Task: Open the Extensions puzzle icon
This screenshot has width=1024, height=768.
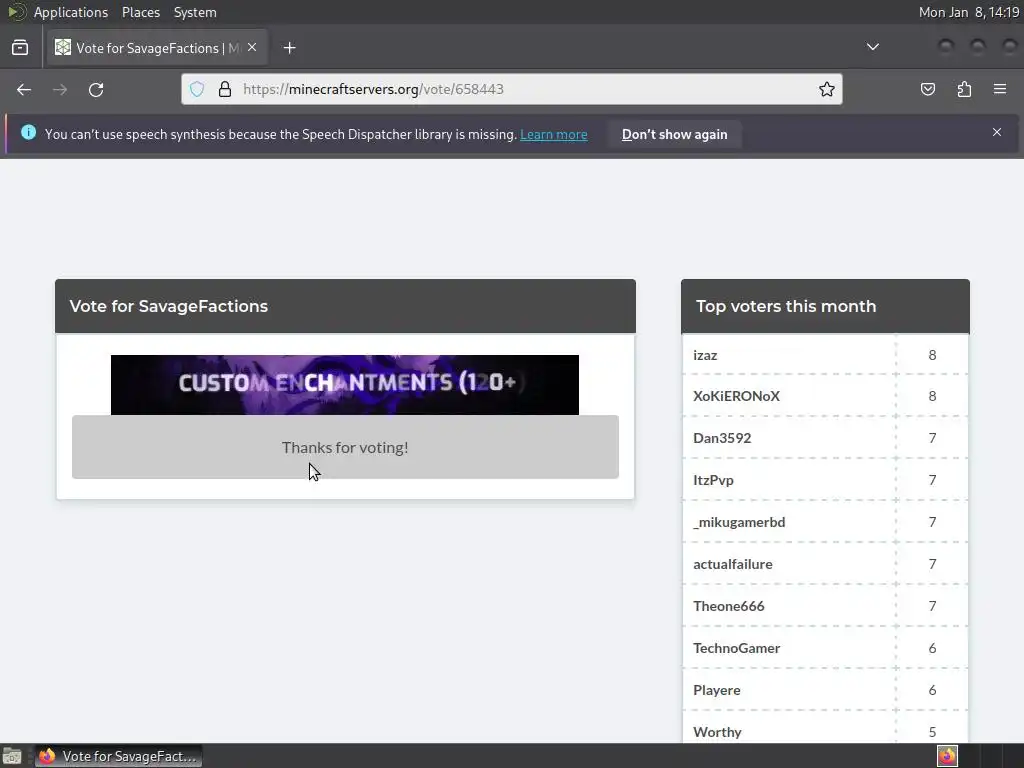Action: pos(965,89)
